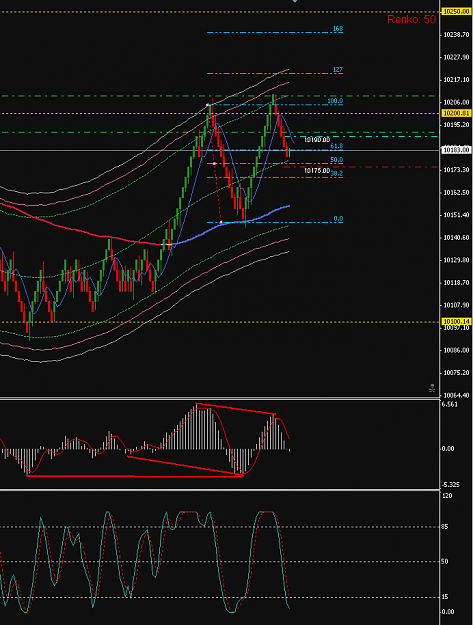Click the current price tag 10183.00
This screenshot has width=473, height=625.
click(x=457, y=150)
